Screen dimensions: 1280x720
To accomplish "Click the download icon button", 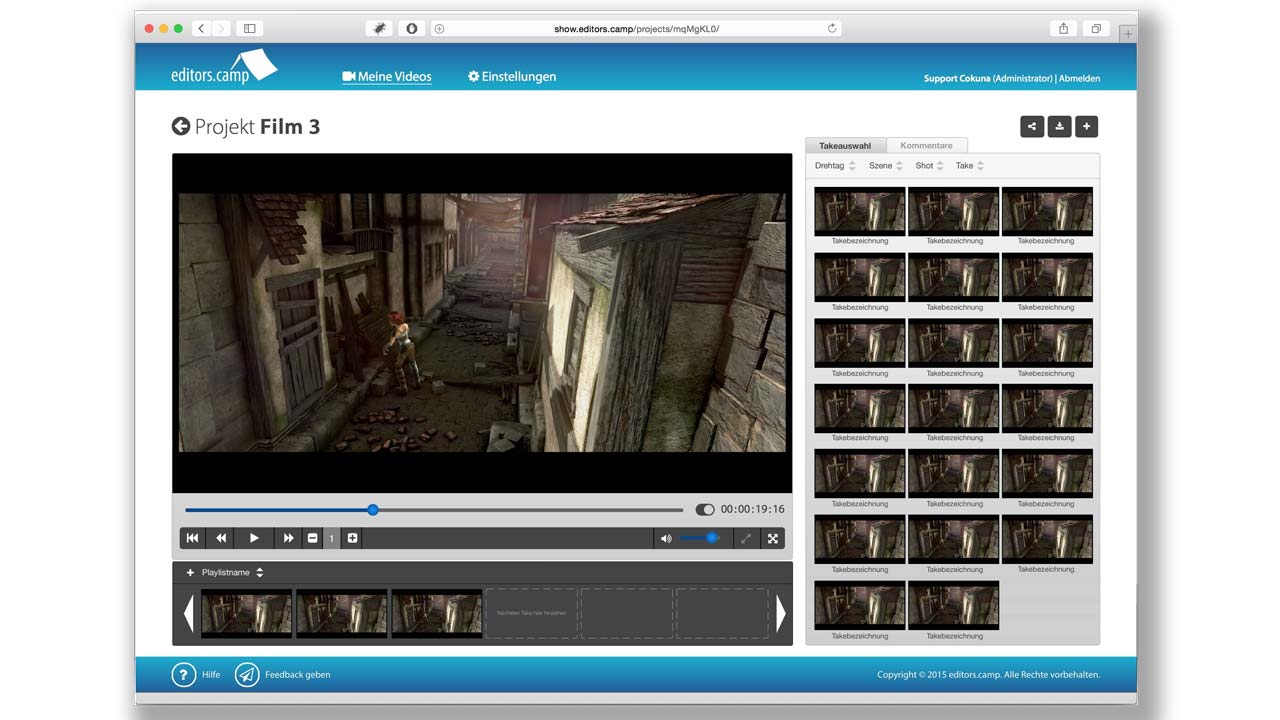I will tap(1059, 126).
